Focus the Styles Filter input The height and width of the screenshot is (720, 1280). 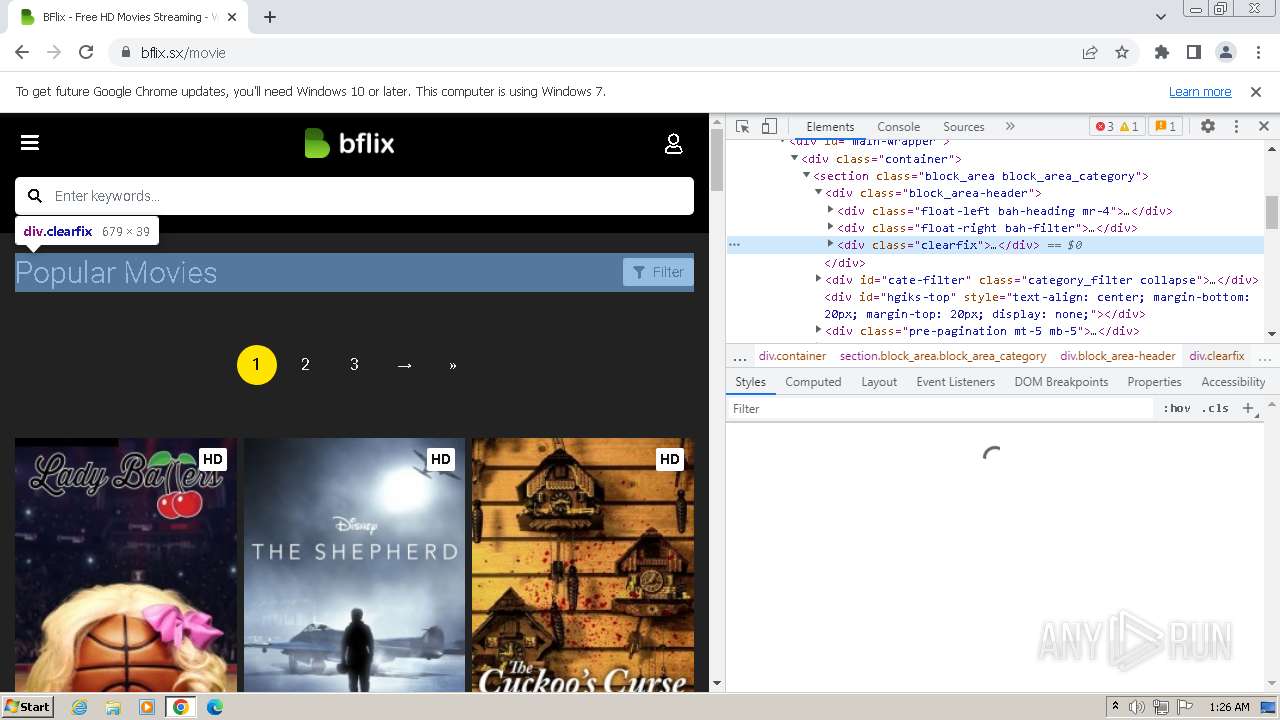tap(940, 409)
